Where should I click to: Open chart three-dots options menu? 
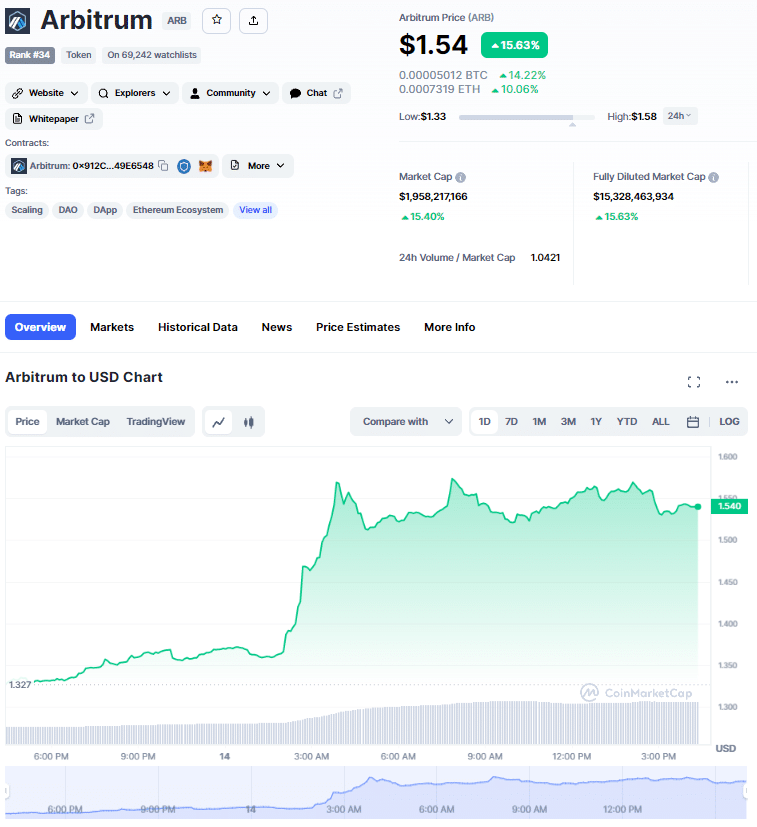click(x=732, y=381)
